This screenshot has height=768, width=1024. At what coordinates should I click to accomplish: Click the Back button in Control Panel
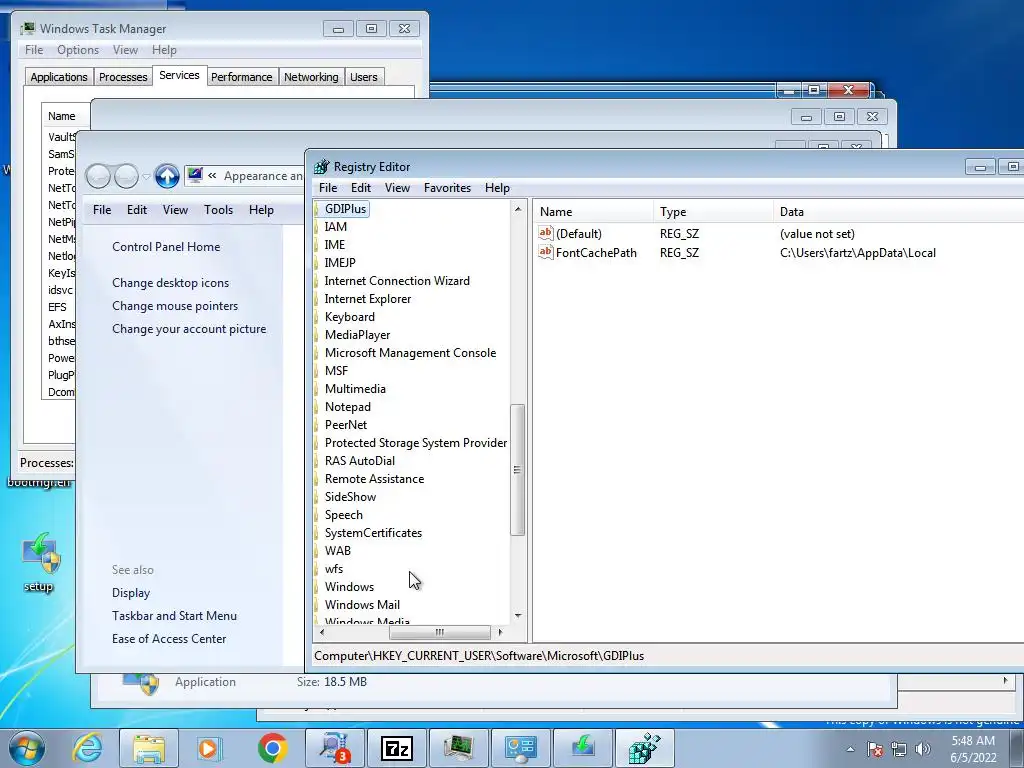point(98,176)
